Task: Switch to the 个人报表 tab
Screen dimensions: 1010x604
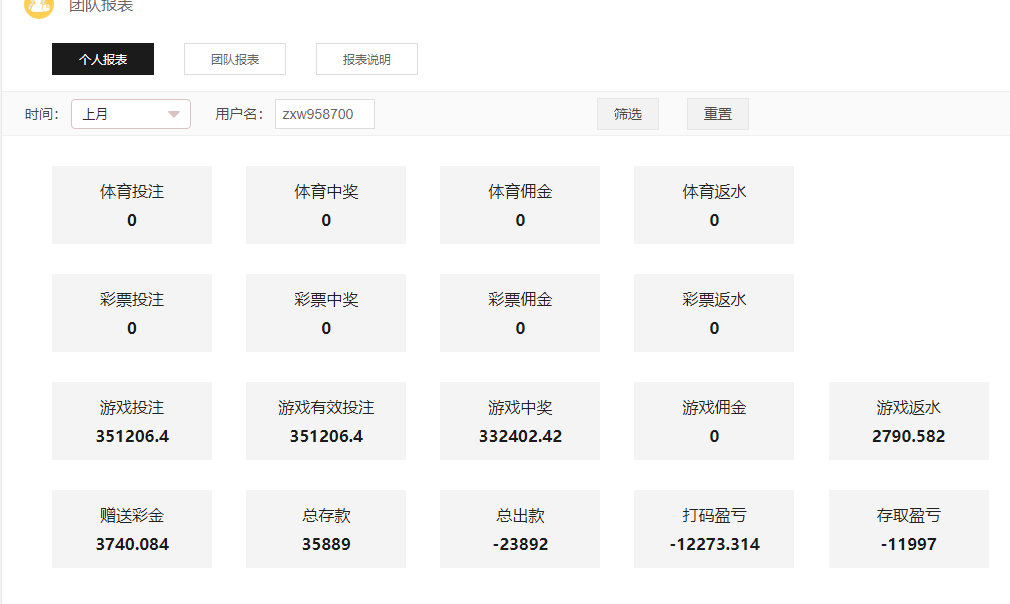Action: [x=103, y=59]
